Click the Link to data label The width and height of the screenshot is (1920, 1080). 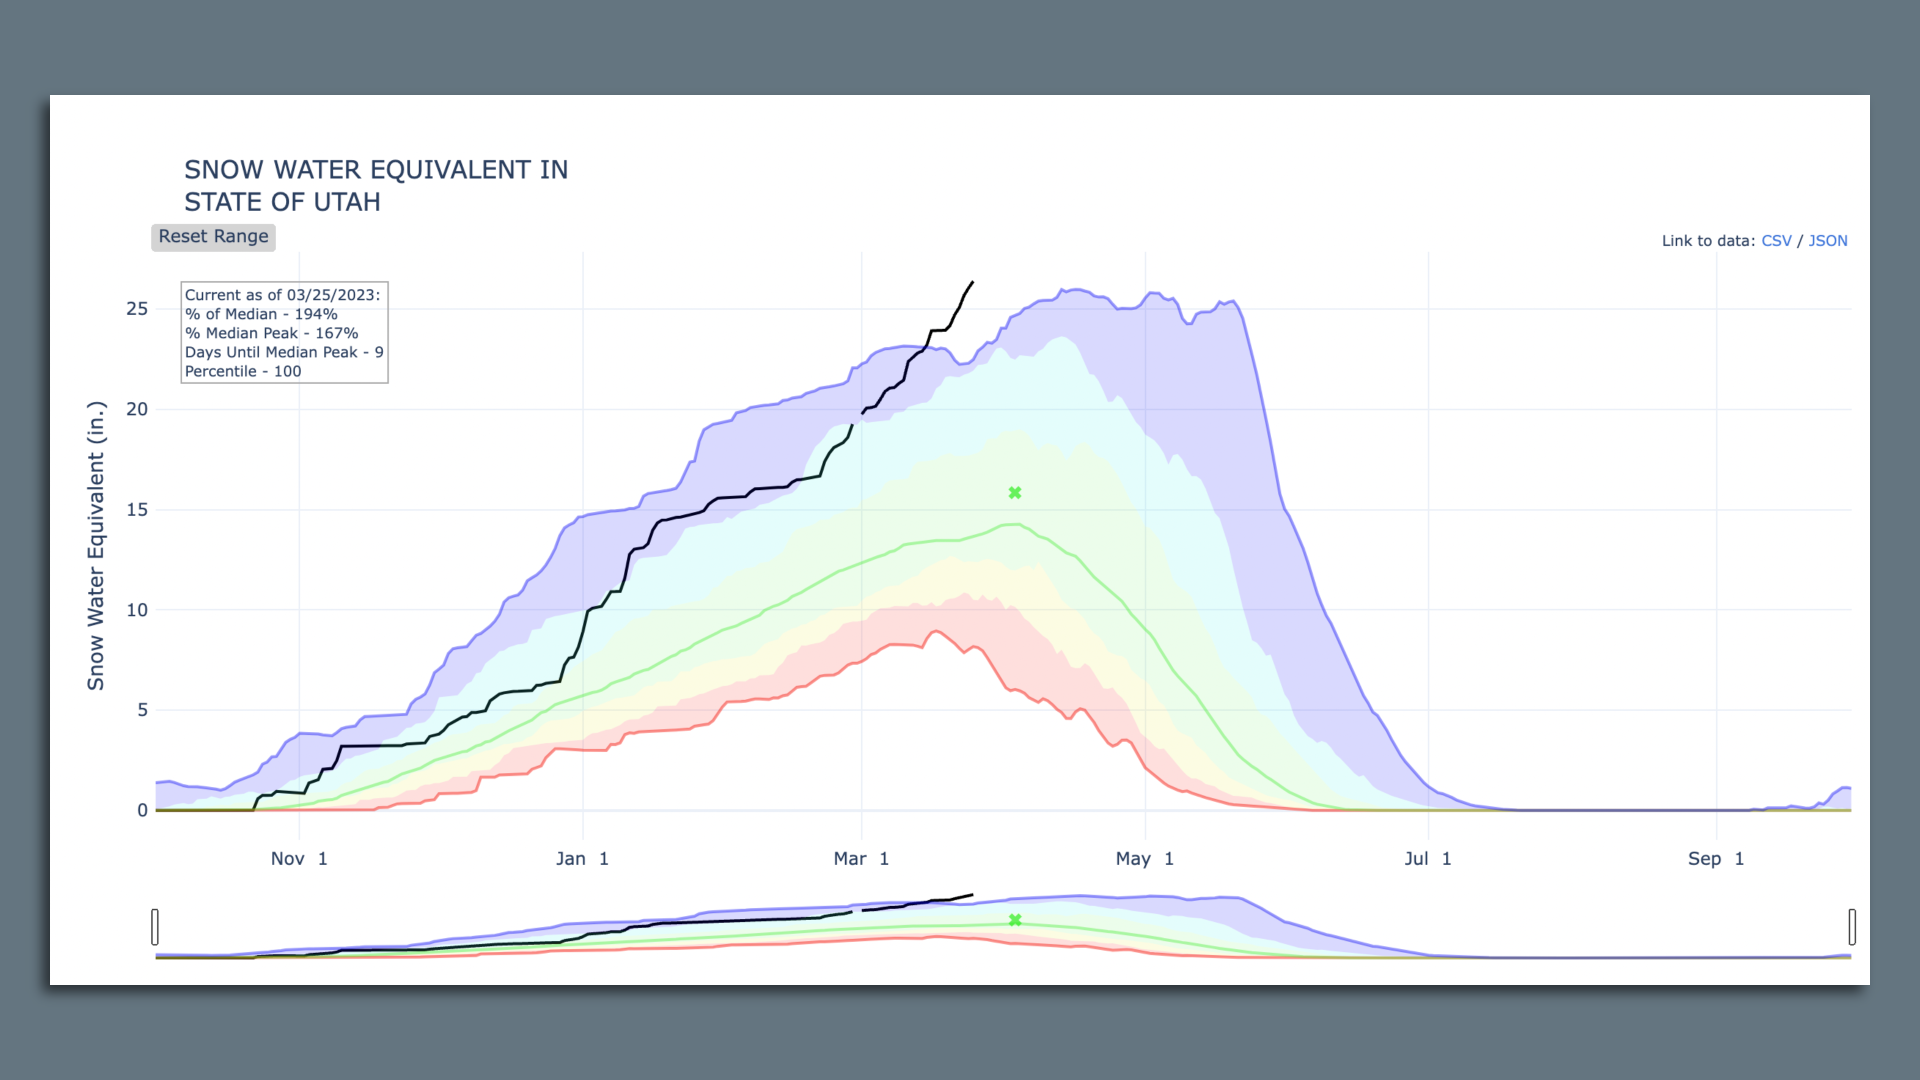pyautogui.click(x=1707, y=241)
